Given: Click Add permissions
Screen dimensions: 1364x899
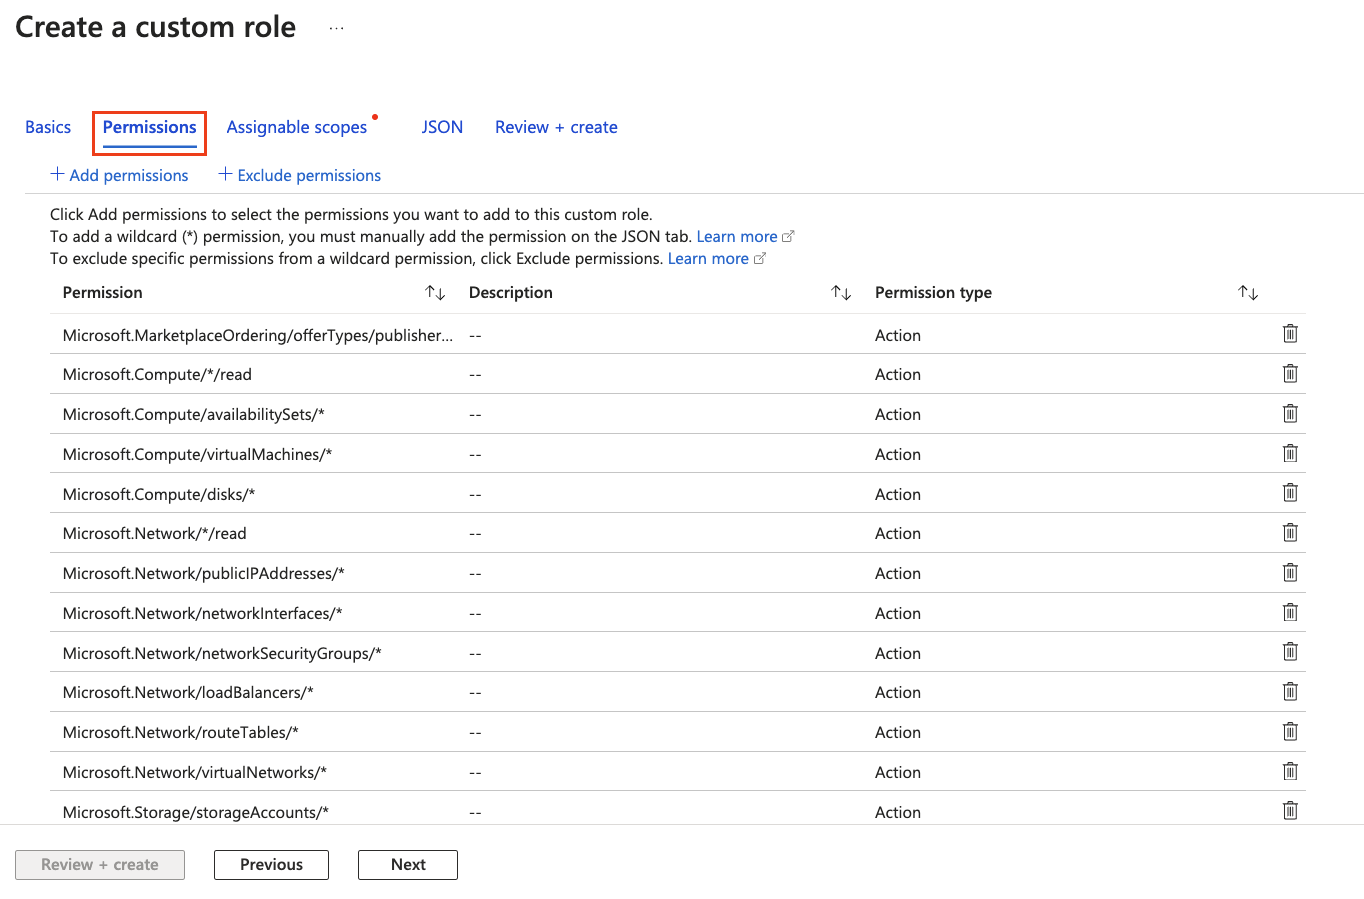Looking at the screenshot, I should 120,175.
